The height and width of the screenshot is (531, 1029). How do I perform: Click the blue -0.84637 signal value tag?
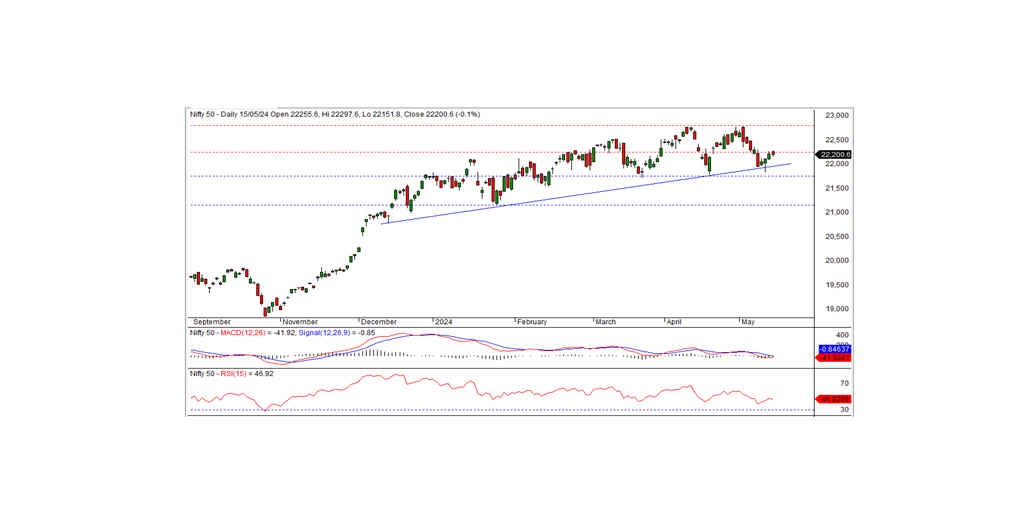click(834, 350)
